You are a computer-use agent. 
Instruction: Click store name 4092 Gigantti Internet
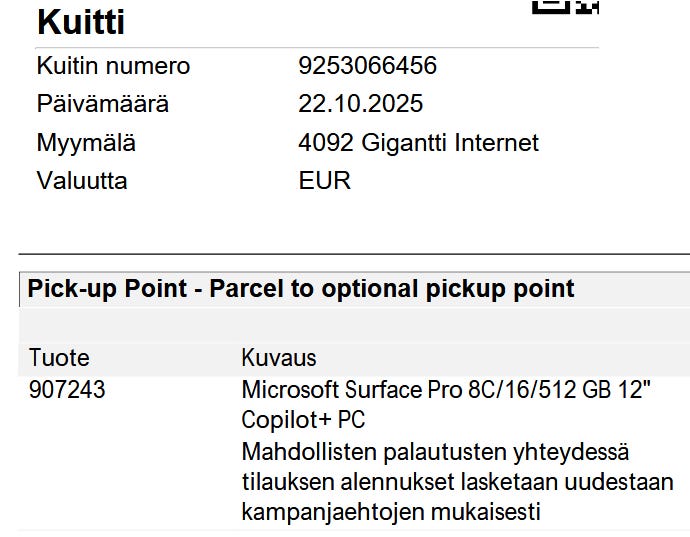click(418, 143)
